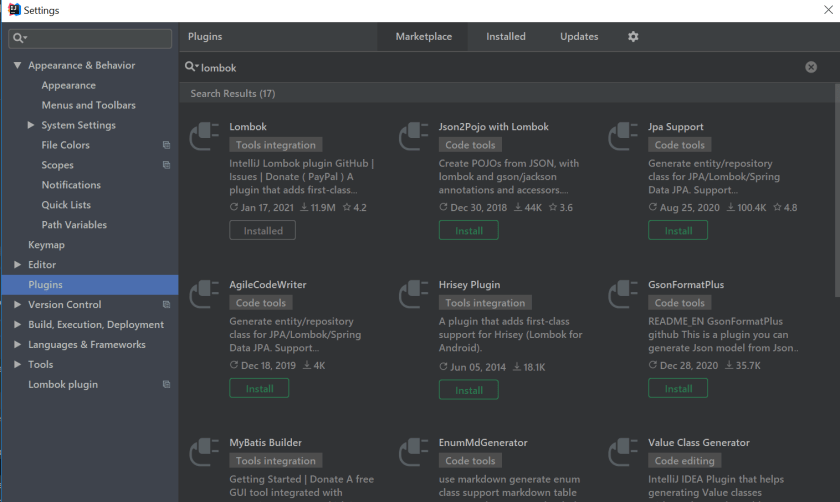The image size is (840, 502).
Task: Click the EnumMdGenerator plugin icon
Action: [414, 452]
